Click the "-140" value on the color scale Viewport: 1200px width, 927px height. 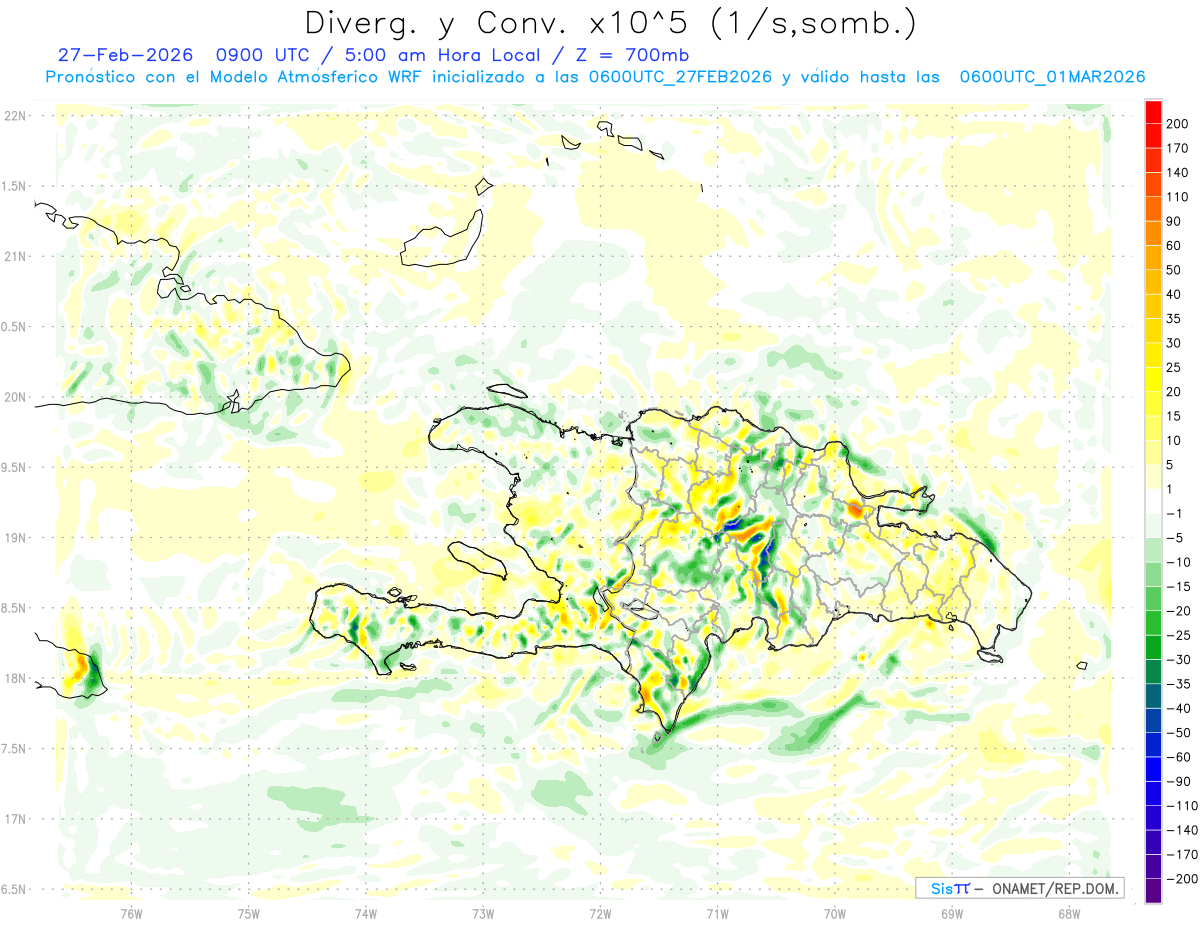coord(1181,830)
